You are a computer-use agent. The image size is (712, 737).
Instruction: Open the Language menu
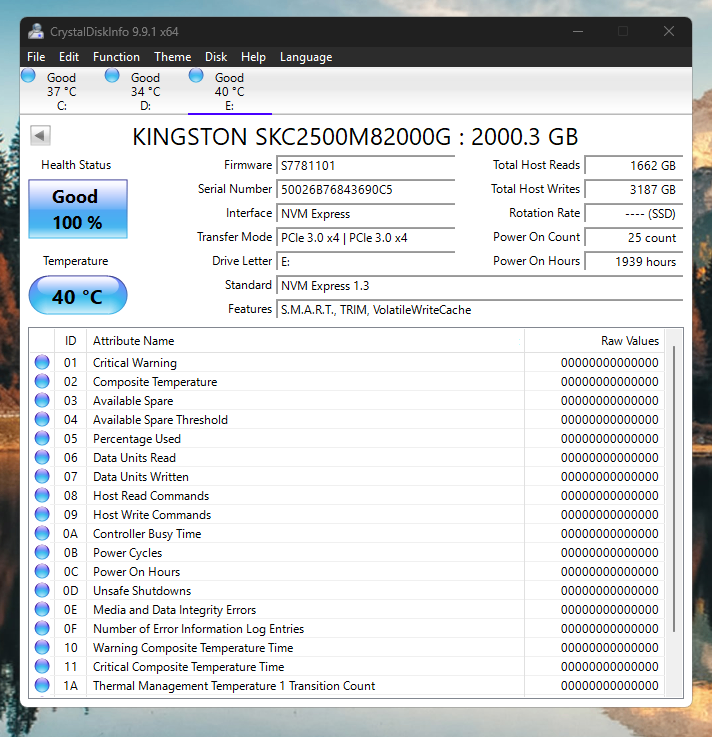coord(306,57)
